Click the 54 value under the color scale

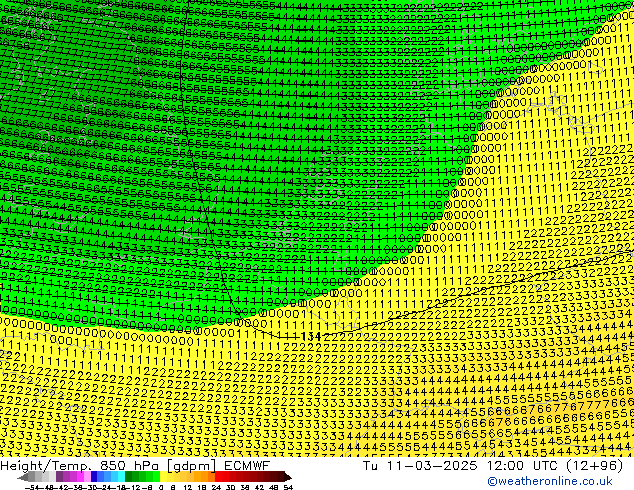click(x=288, y=488)
